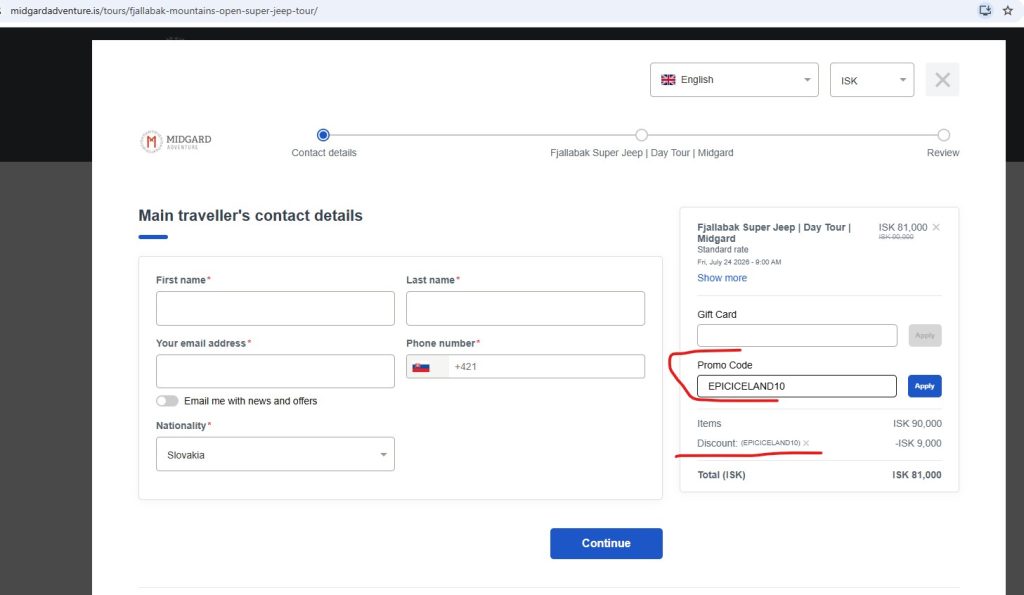Close the booking dialog with the X button
The width and height of the screenshot is (1024, 595).
point(942,80)
